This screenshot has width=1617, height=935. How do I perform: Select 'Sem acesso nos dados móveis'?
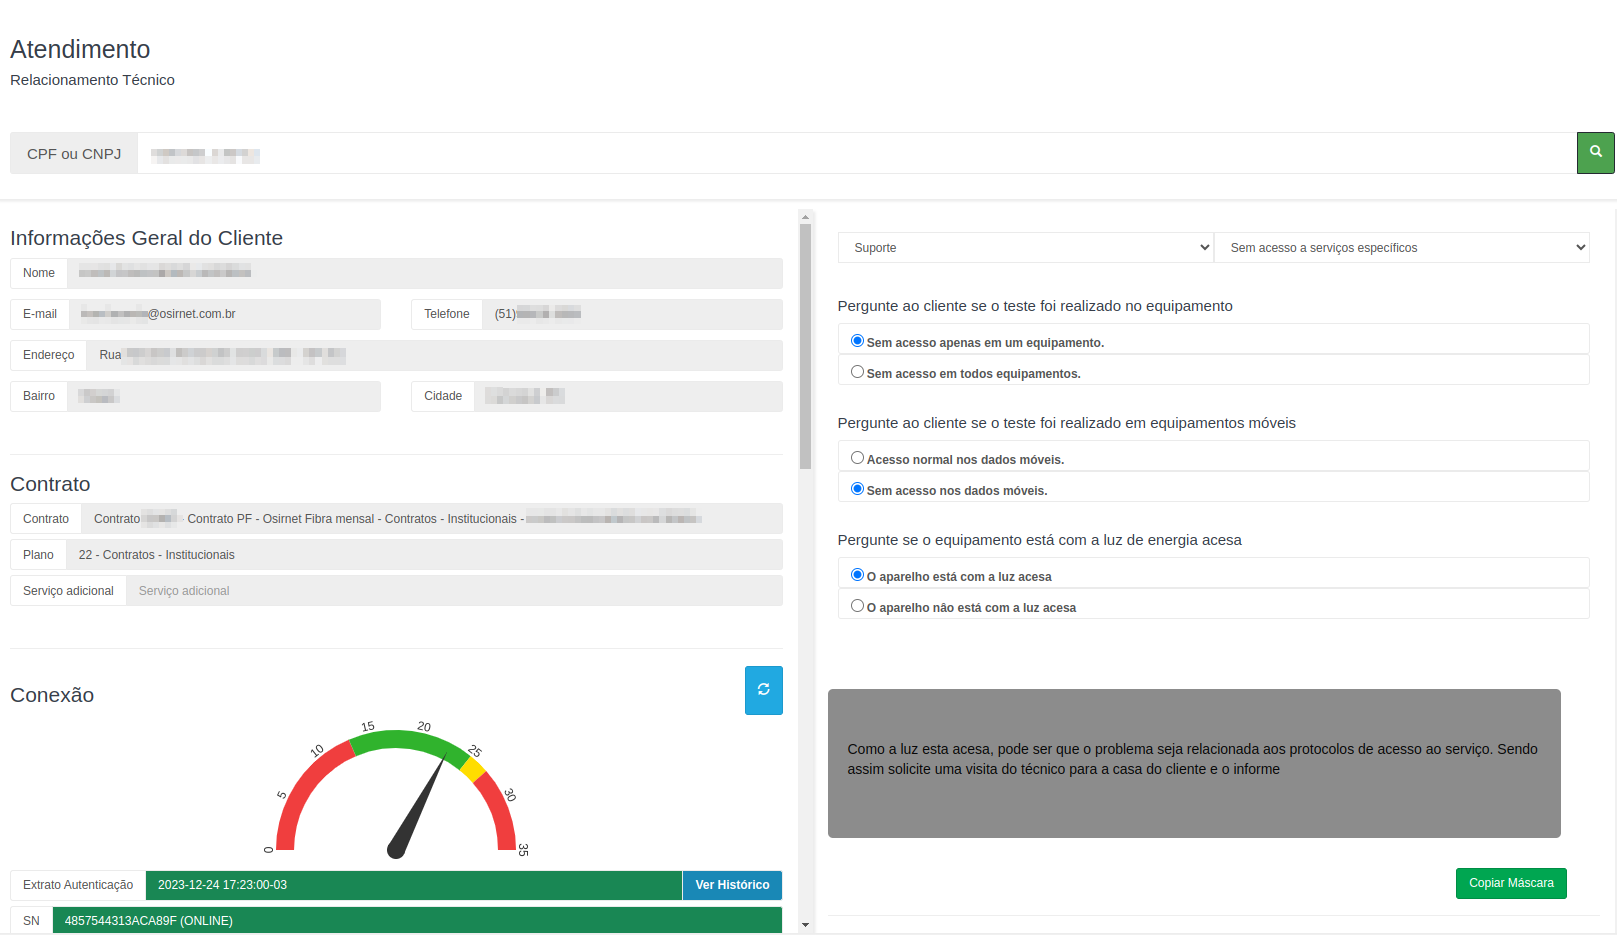coord(857,489)
